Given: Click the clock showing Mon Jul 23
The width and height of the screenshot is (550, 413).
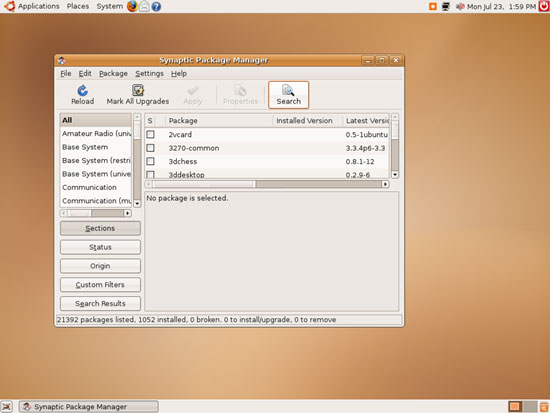Looking at the screenshot, I should click(x=501, y=6).
